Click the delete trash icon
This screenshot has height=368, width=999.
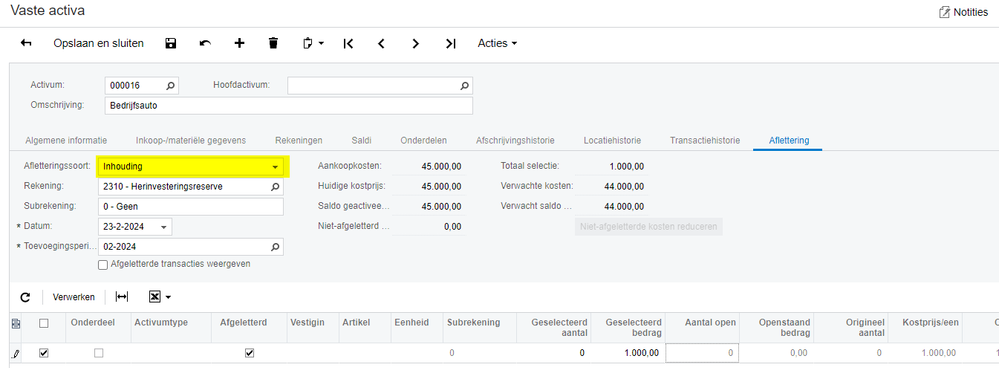[273, 43]
